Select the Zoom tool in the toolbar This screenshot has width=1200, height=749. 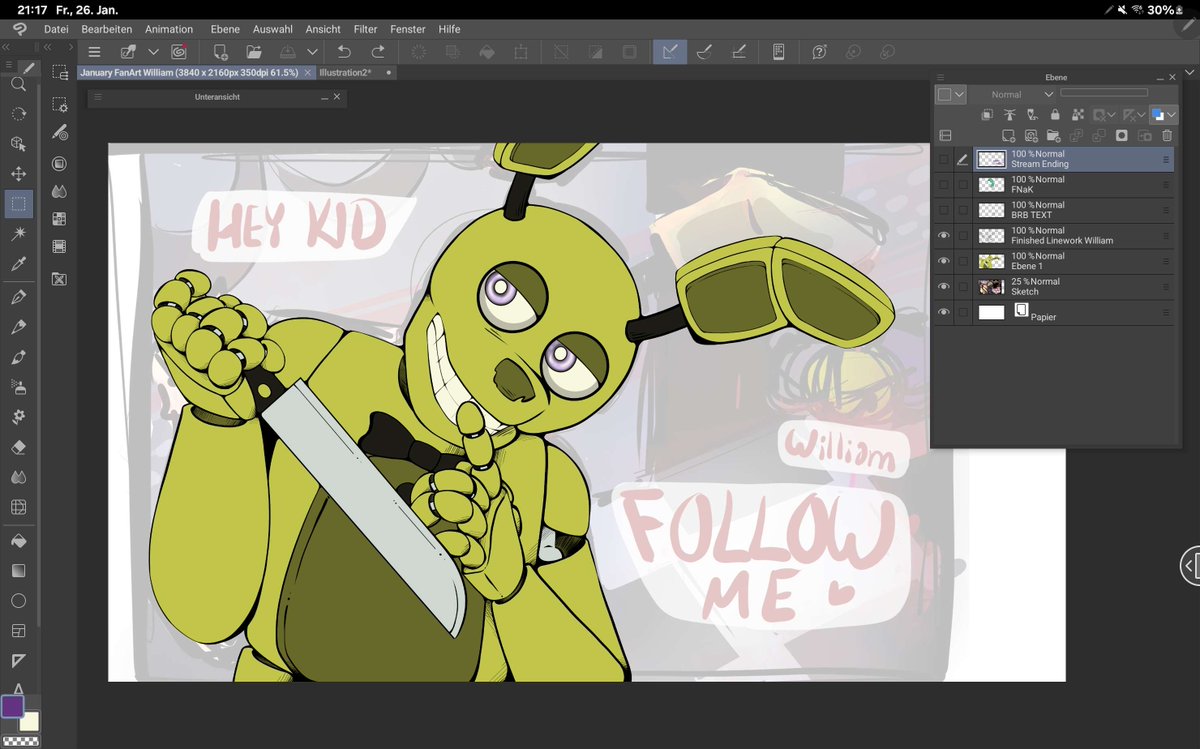[20, 85]
